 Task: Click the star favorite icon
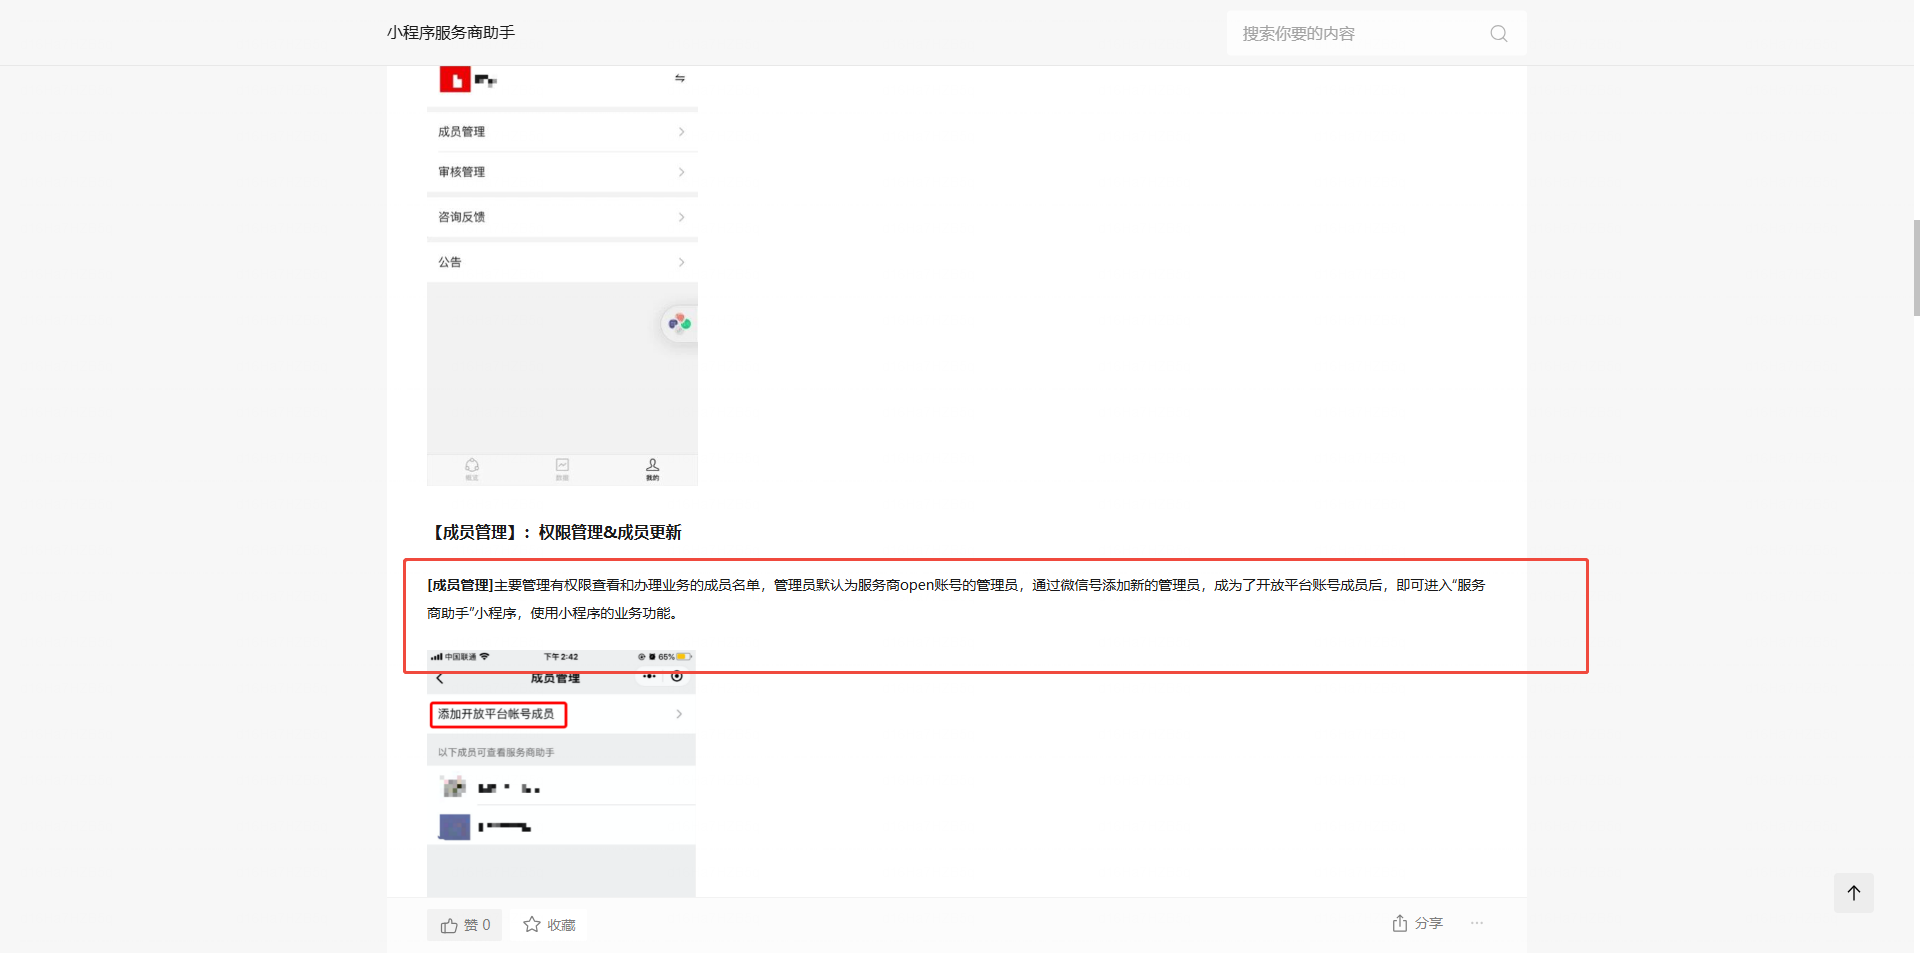tap(532, 924)
